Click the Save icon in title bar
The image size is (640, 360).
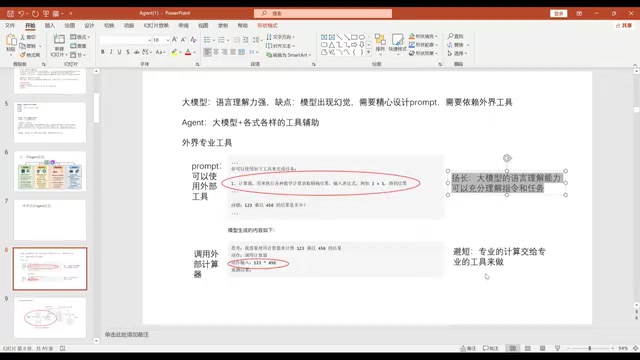[10, 13]
